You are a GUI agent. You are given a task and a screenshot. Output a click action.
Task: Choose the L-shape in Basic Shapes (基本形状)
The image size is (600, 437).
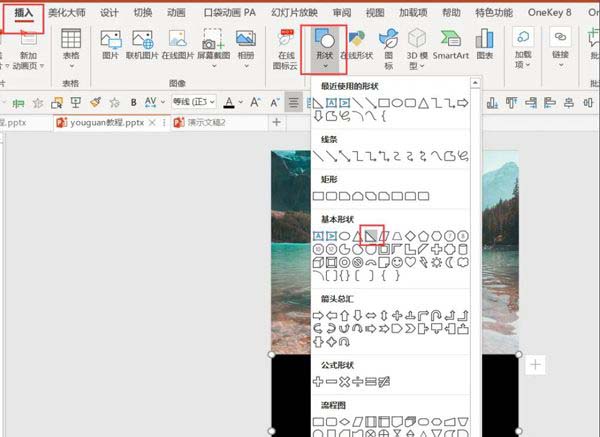click(x=410, y=249)
